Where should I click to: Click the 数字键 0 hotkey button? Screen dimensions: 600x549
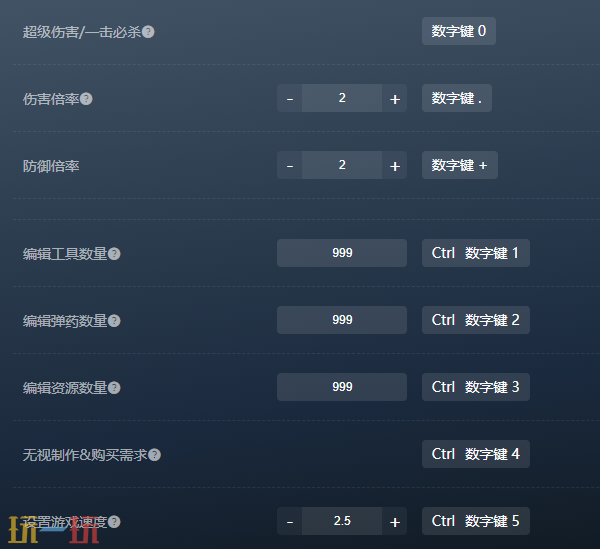click(x=459, y=31)
